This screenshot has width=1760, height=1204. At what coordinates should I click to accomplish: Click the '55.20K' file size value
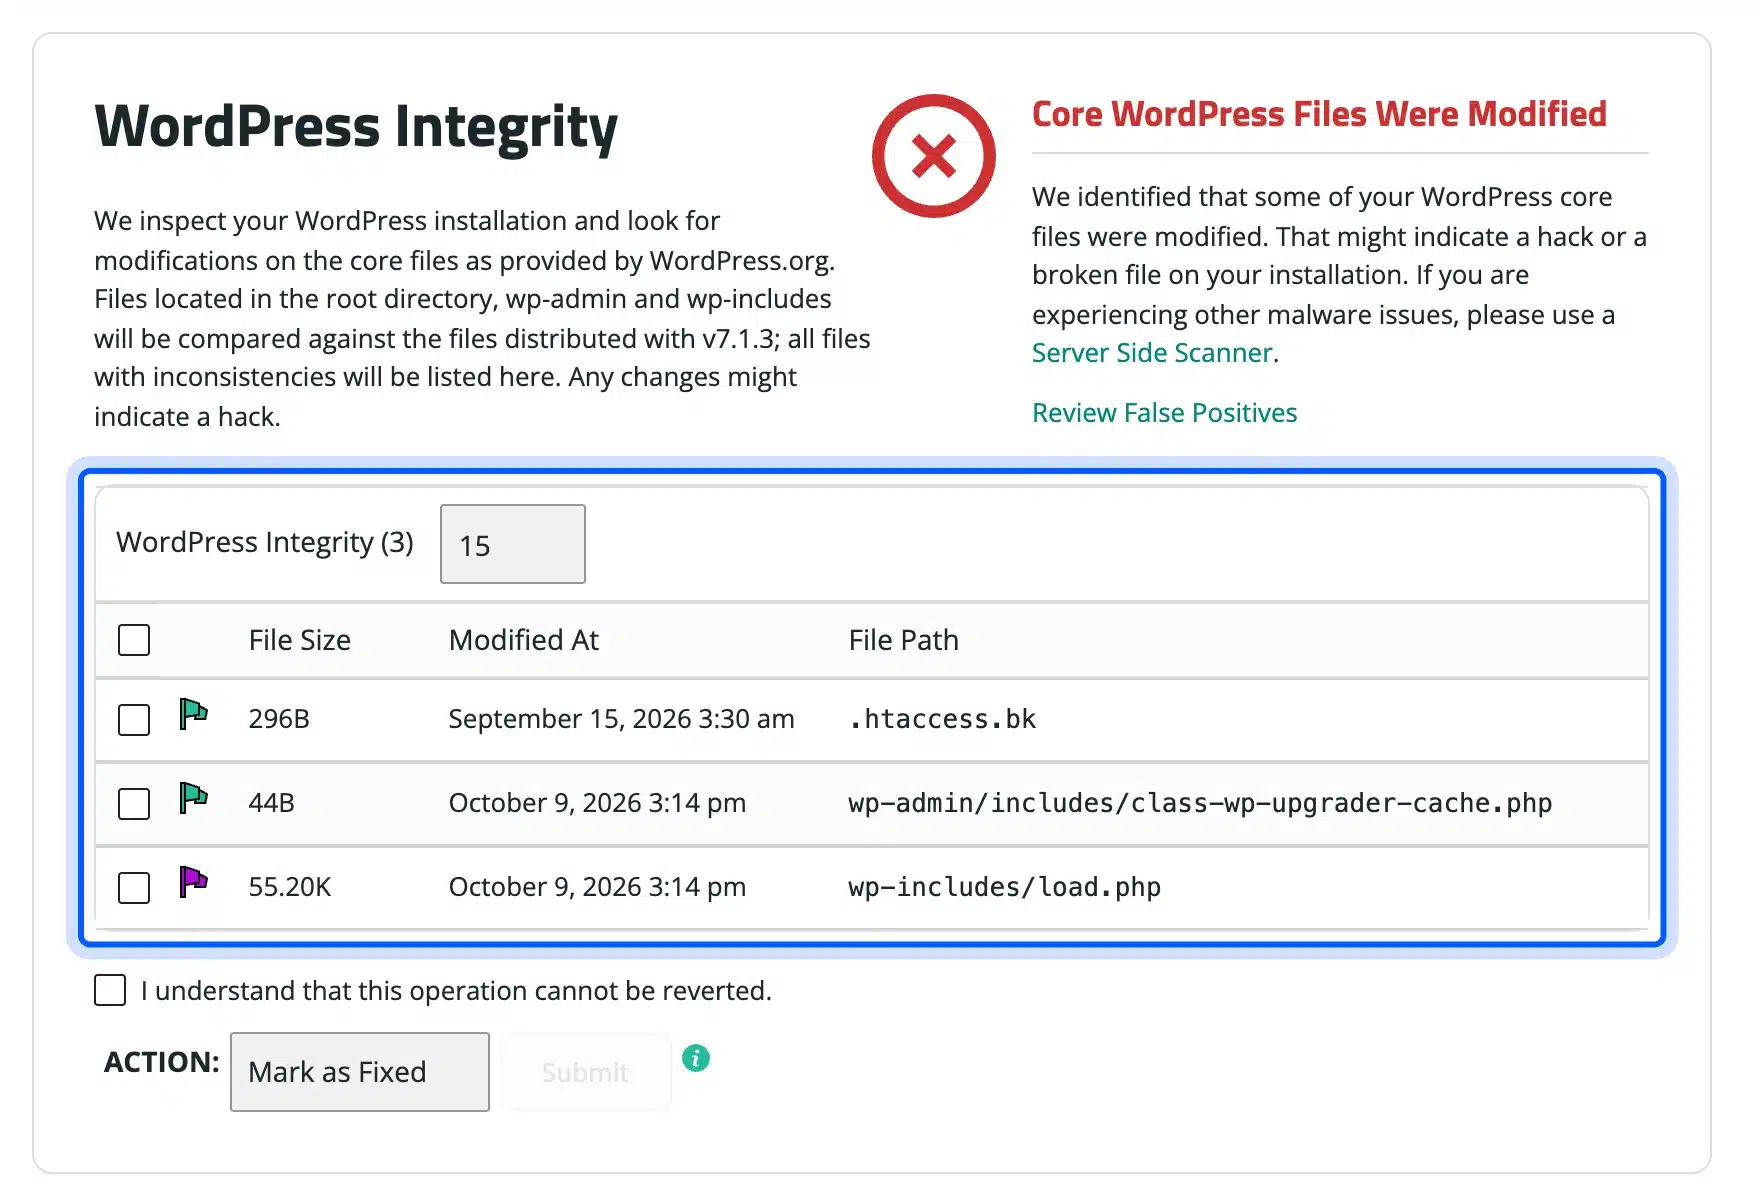[x=290, y=887]
